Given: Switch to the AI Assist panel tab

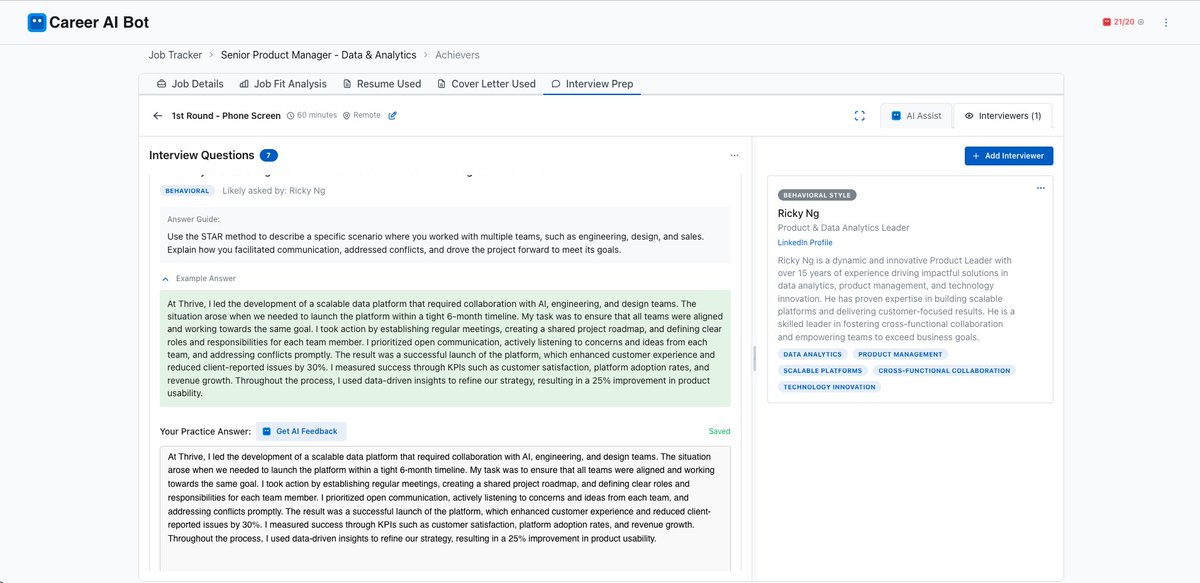Looking at the screenshot, I should 916,116.
